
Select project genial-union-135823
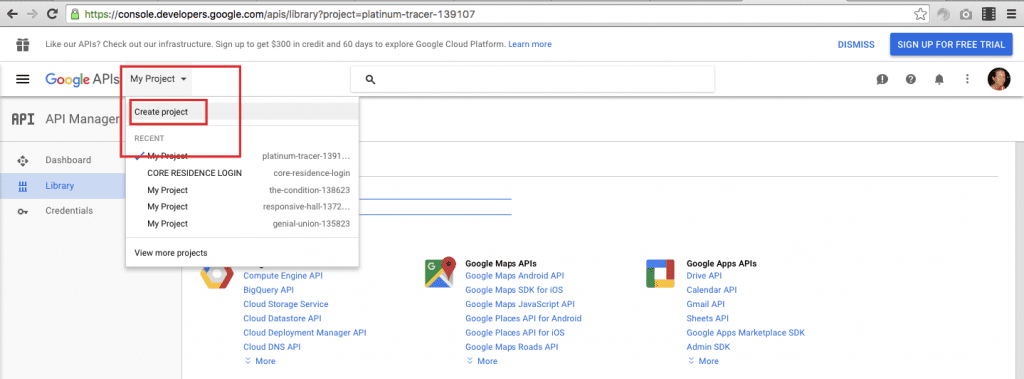click(x=242, y=223)
